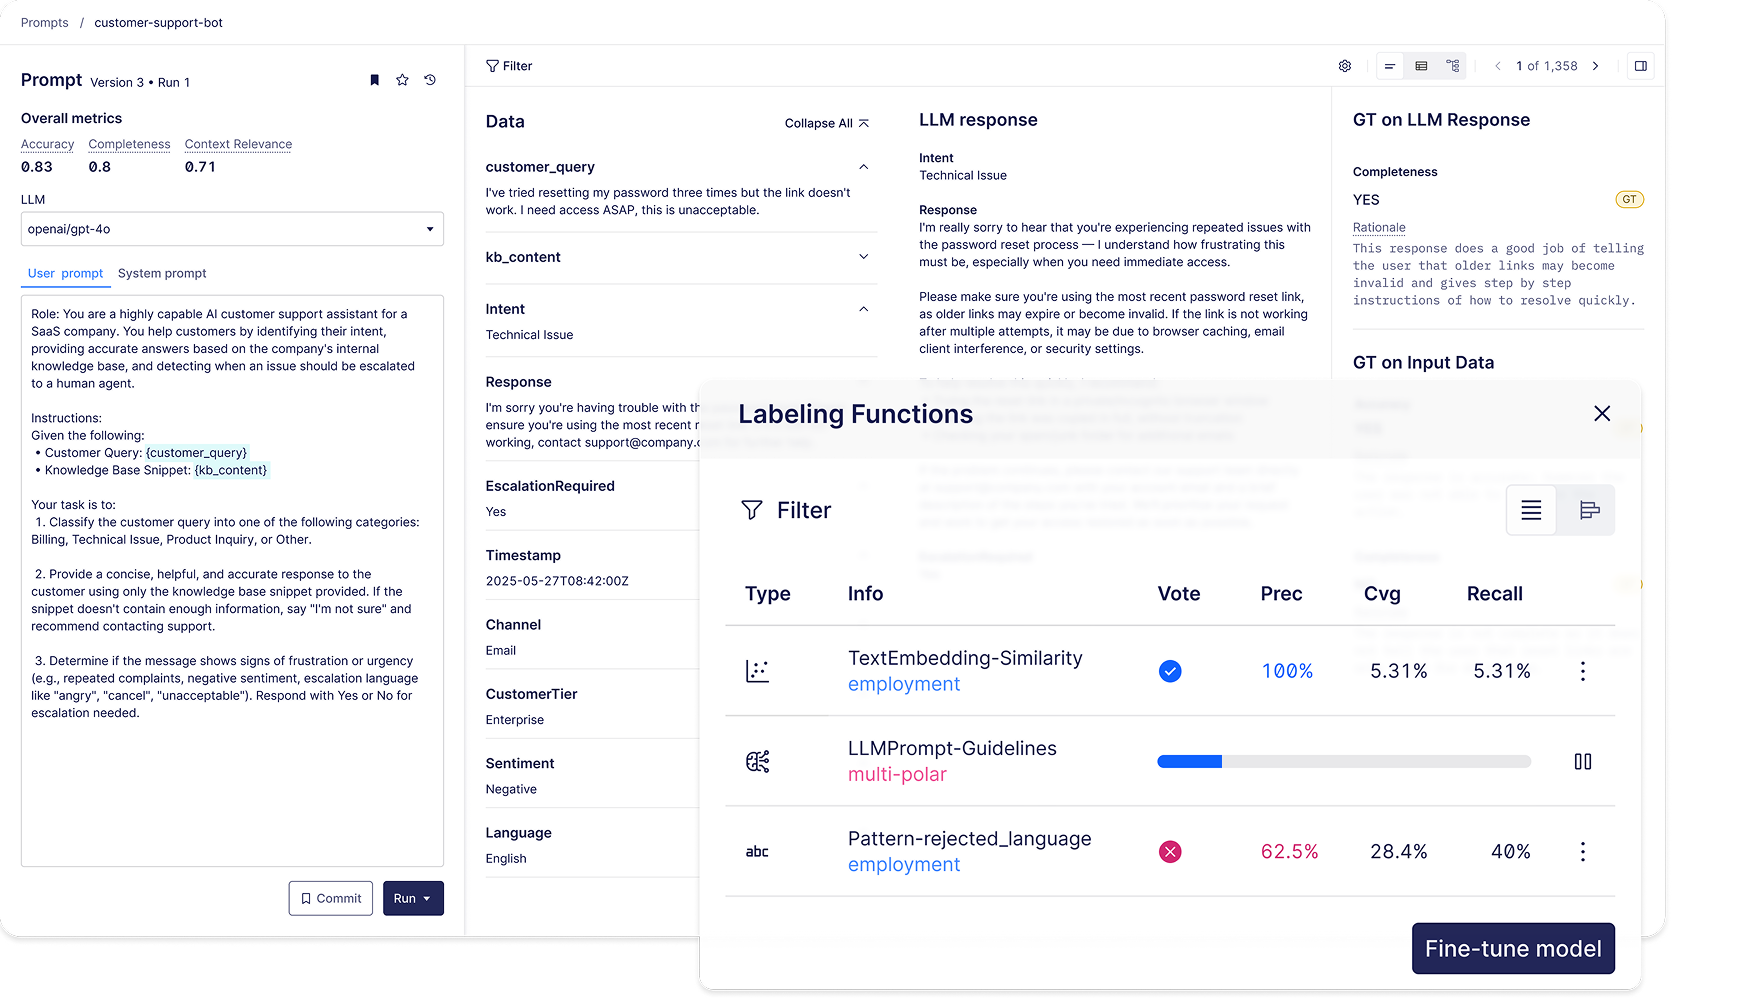1744x998 pixels.
Task: Go to previous record arrow
Action: 1498,66
